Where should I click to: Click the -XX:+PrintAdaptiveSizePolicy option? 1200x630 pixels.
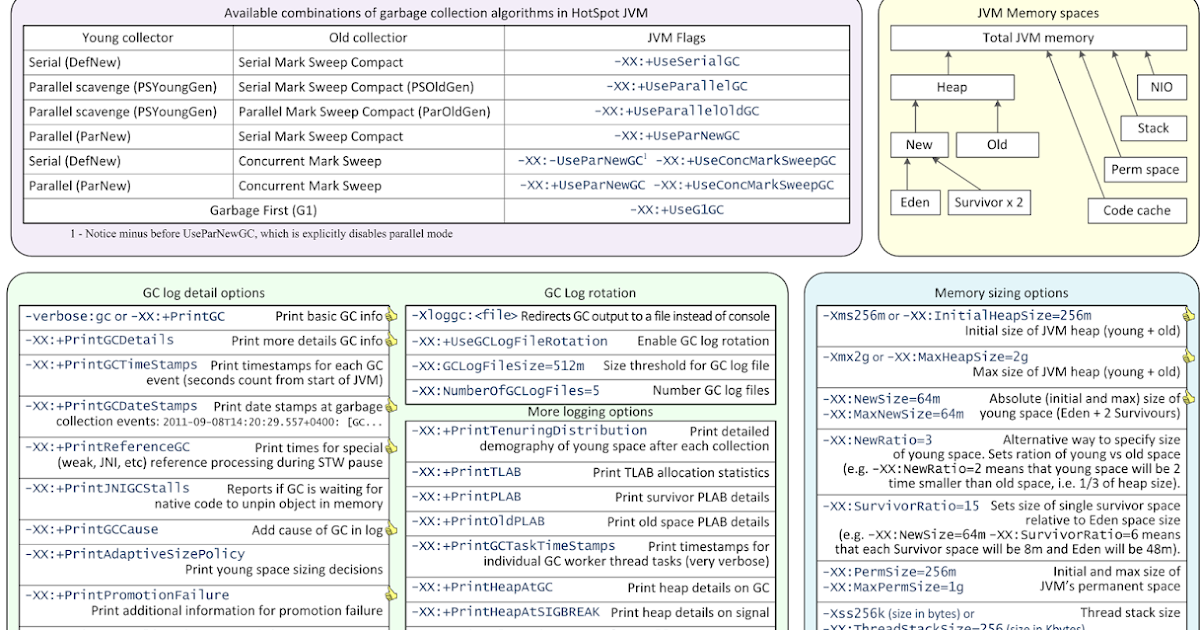pyautogui.click(x=134, y=553)
